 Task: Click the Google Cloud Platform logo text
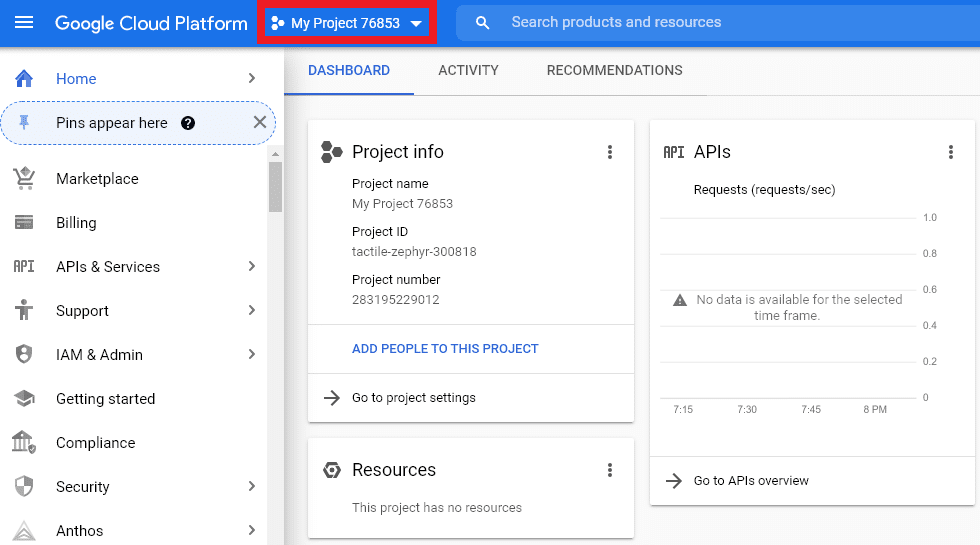[151, 23]
